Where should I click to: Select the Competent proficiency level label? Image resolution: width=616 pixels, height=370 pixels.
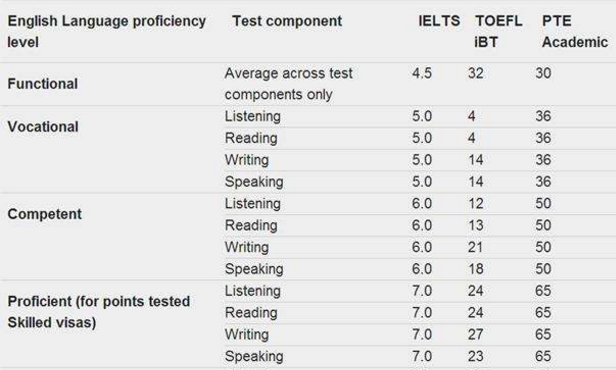[x=44, y=214]
